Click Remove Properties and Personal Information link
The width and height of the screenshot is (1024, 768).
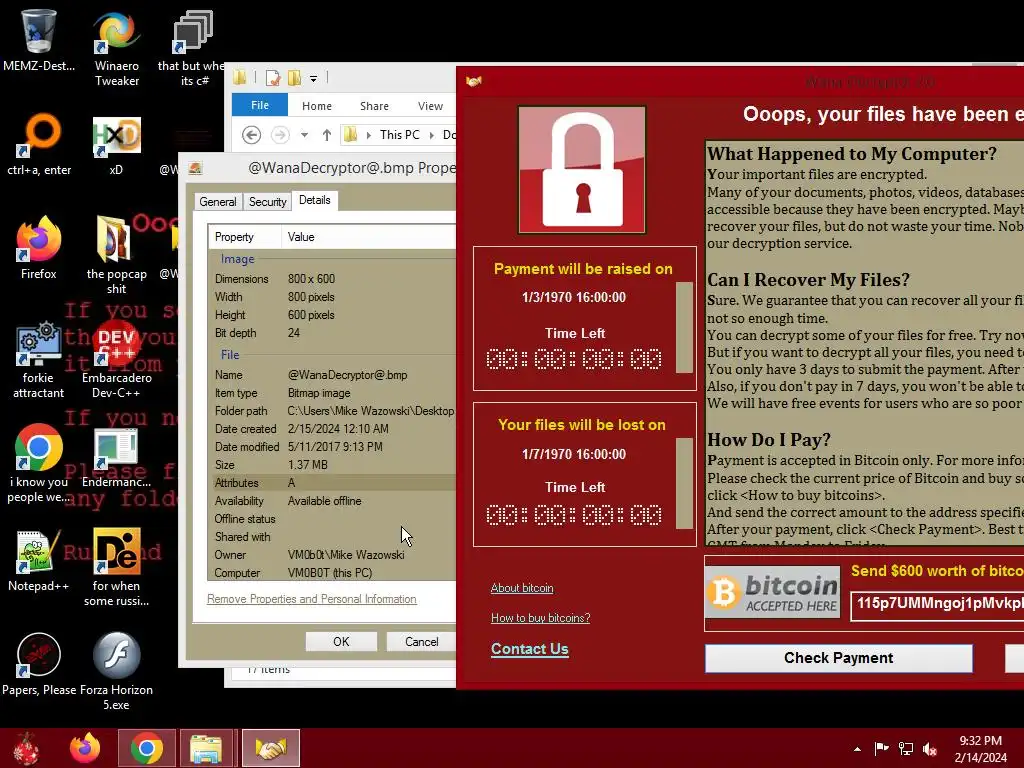312,599
